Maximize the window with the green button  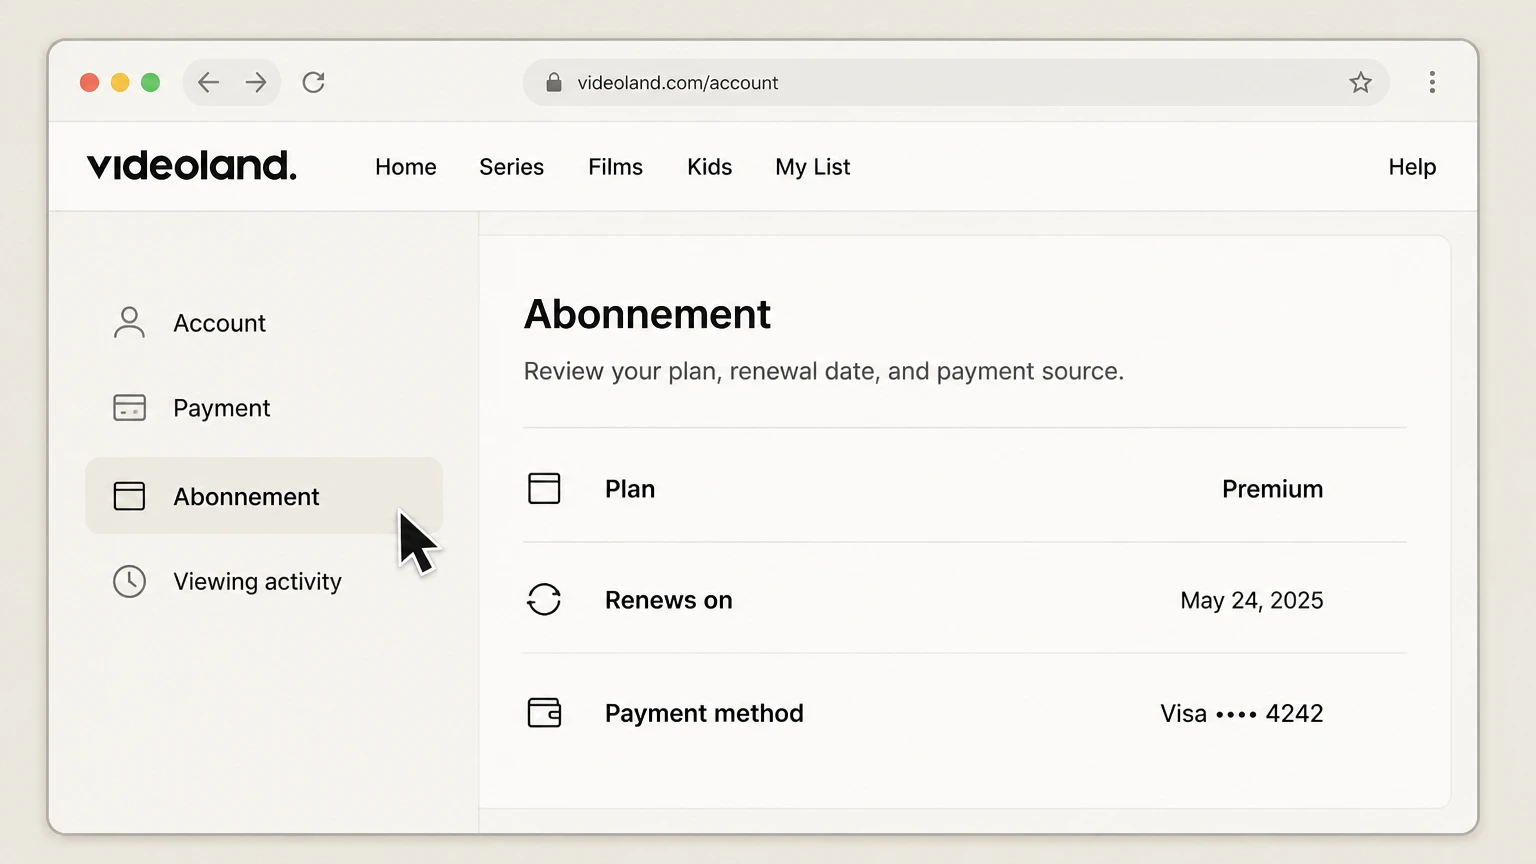click(150, 82)
